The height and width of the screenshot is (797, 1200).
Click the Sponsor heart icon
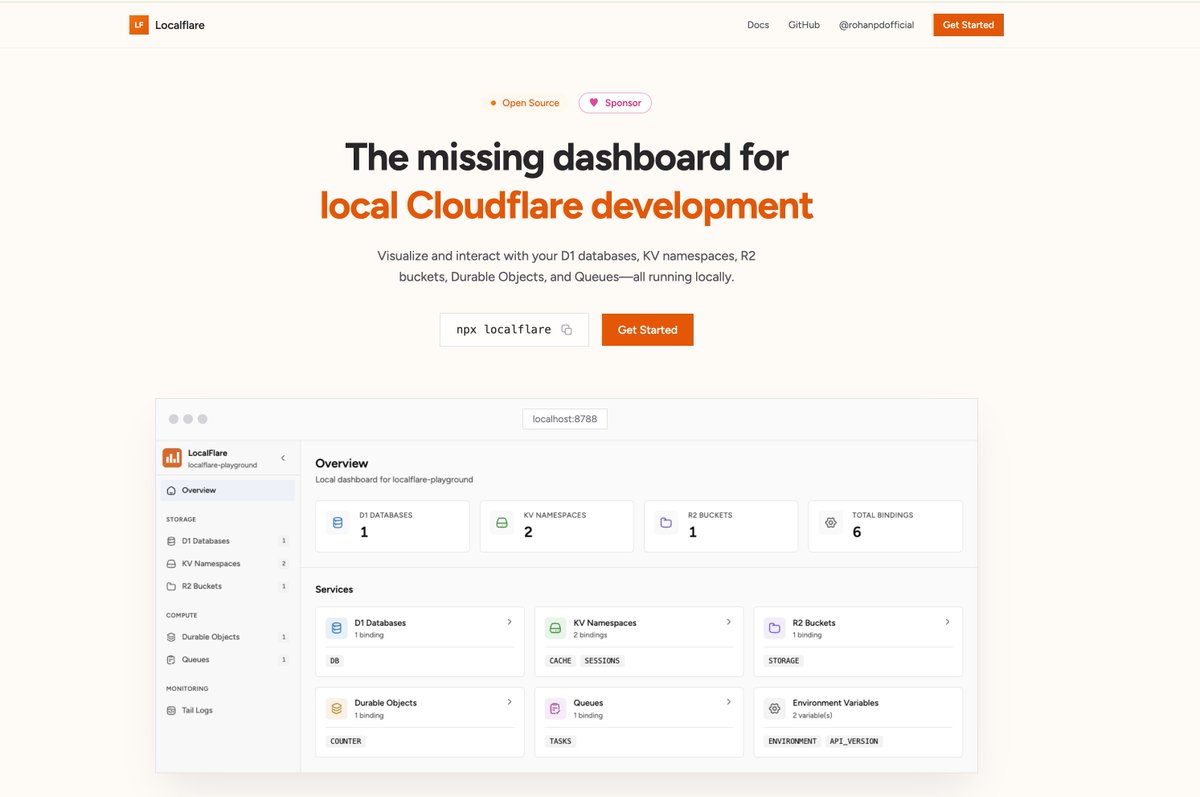pos(593,103)
